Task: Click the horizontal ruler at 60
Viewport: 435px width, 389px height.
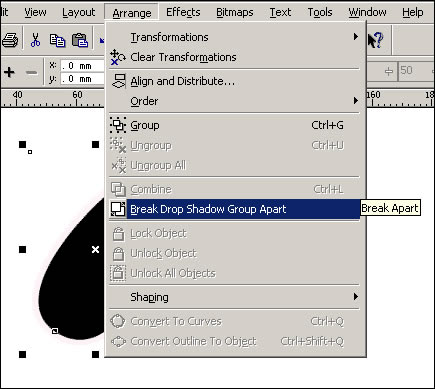Action: [77, 95]
